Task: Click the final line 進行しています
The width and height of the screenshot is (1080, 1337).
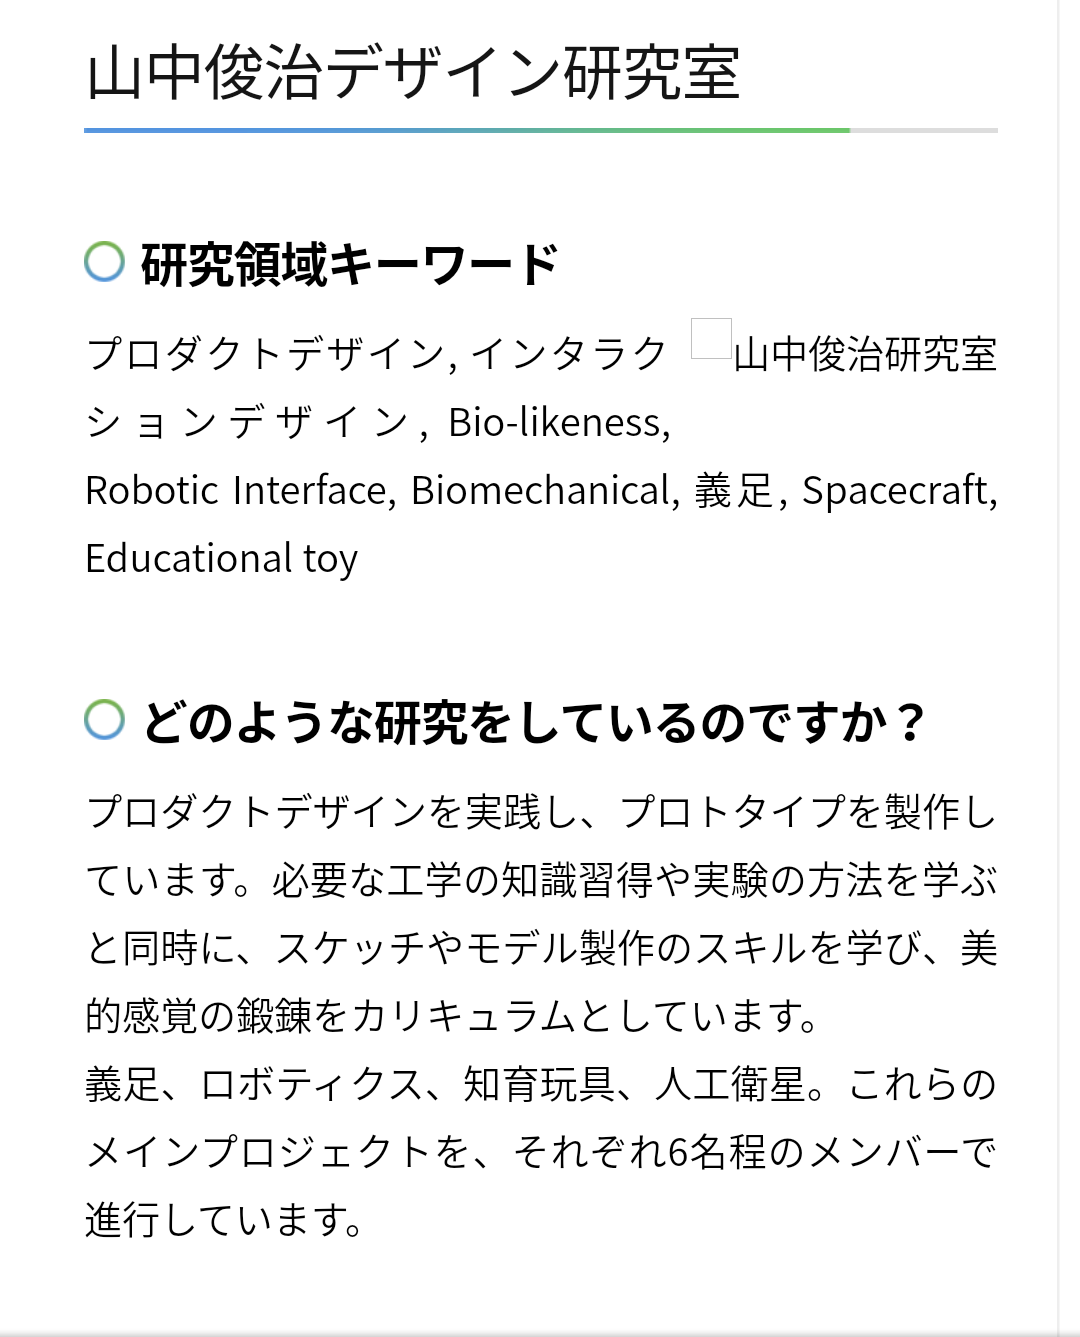Action: 224,1221
